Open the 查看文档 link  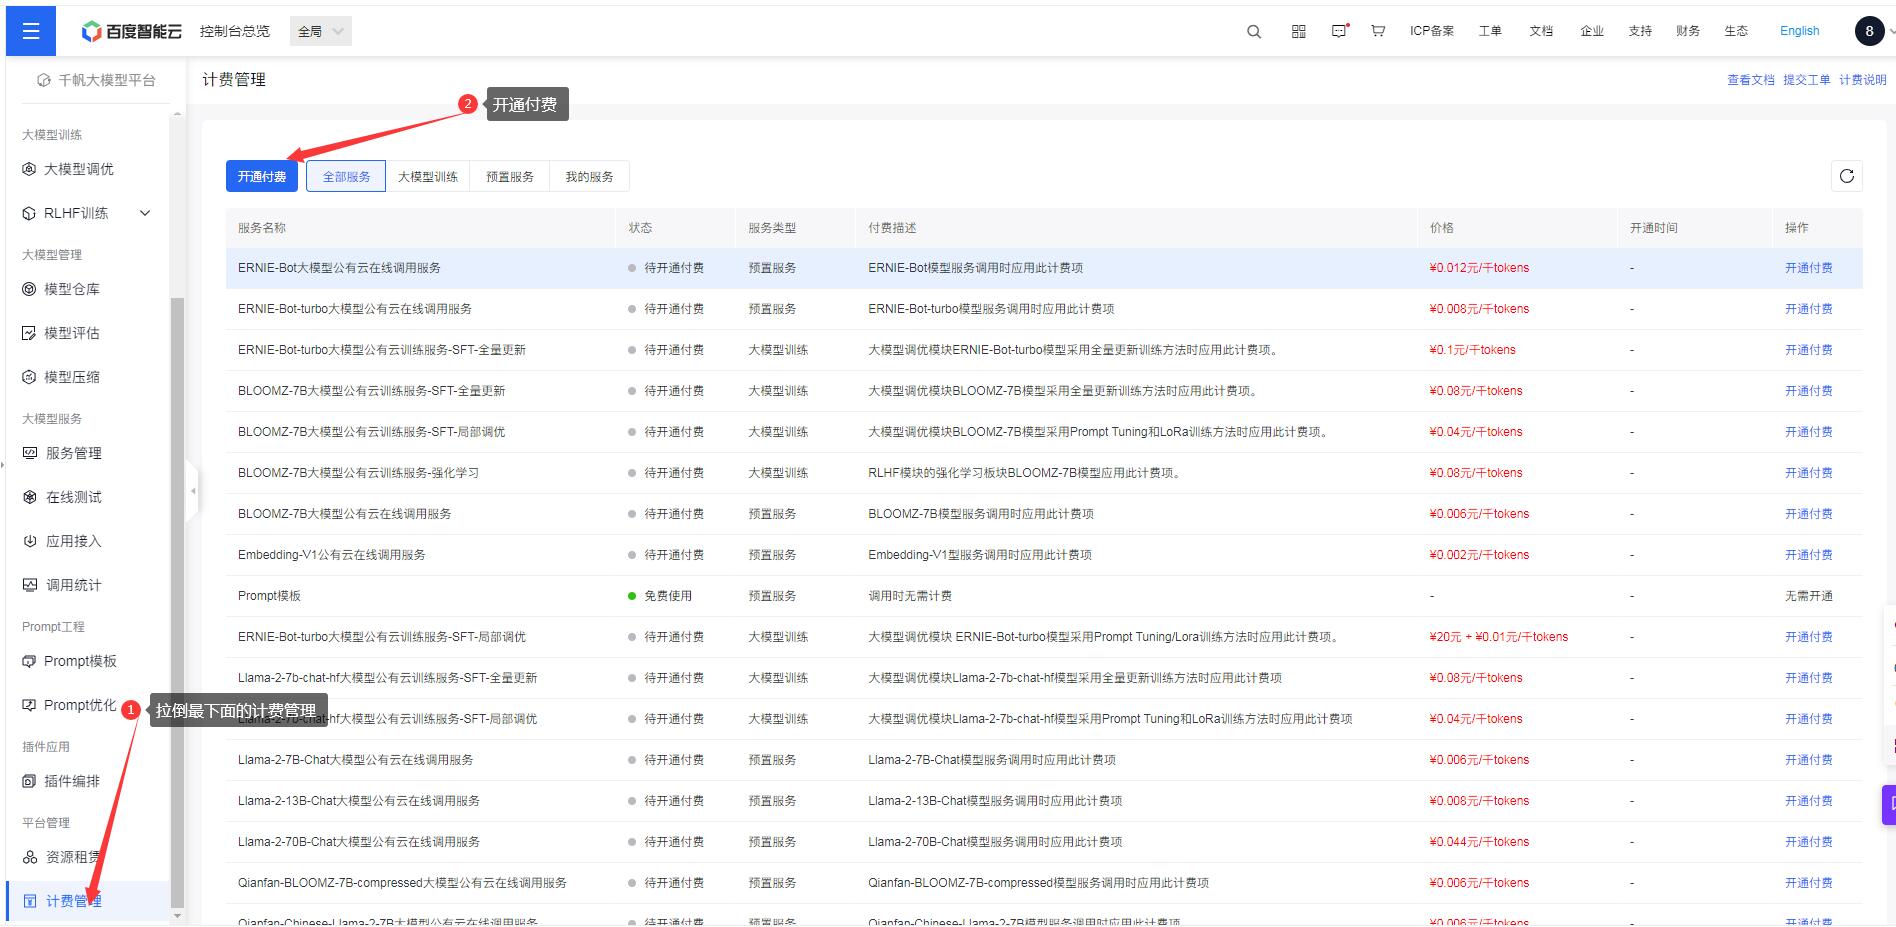point(1751,80)
